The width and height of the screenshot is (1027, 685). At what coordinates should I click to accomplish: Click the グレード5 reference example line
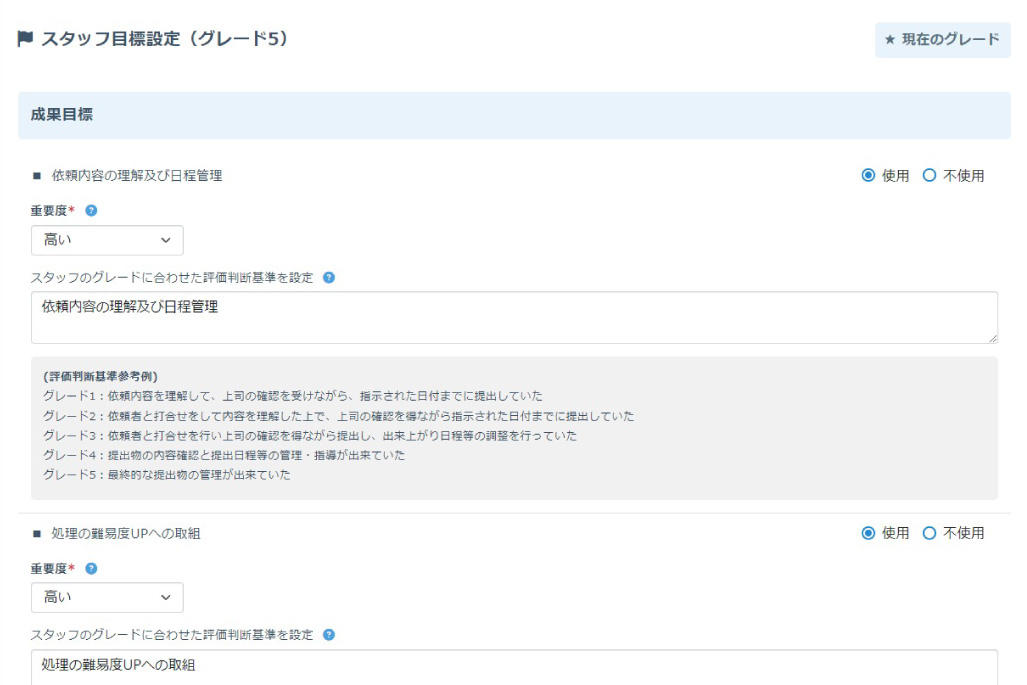point(166,474)
